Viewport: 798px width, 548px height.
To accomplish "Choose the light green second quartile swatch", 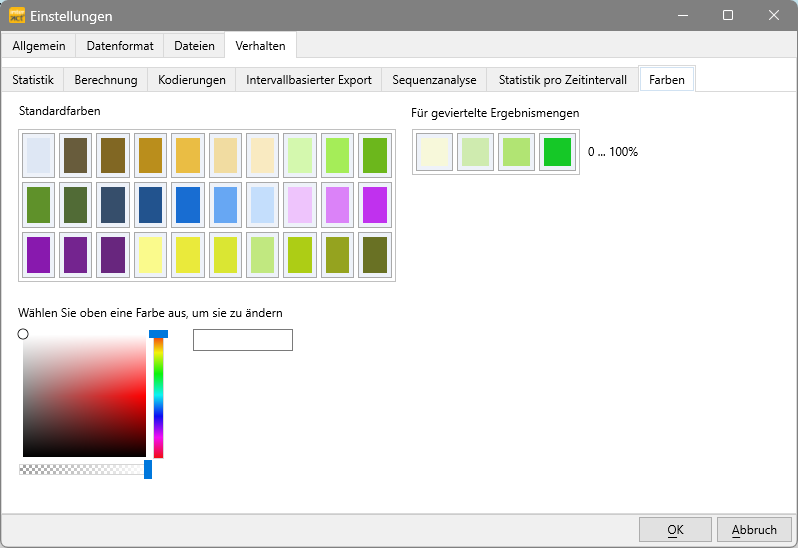I will pos(475,152).
